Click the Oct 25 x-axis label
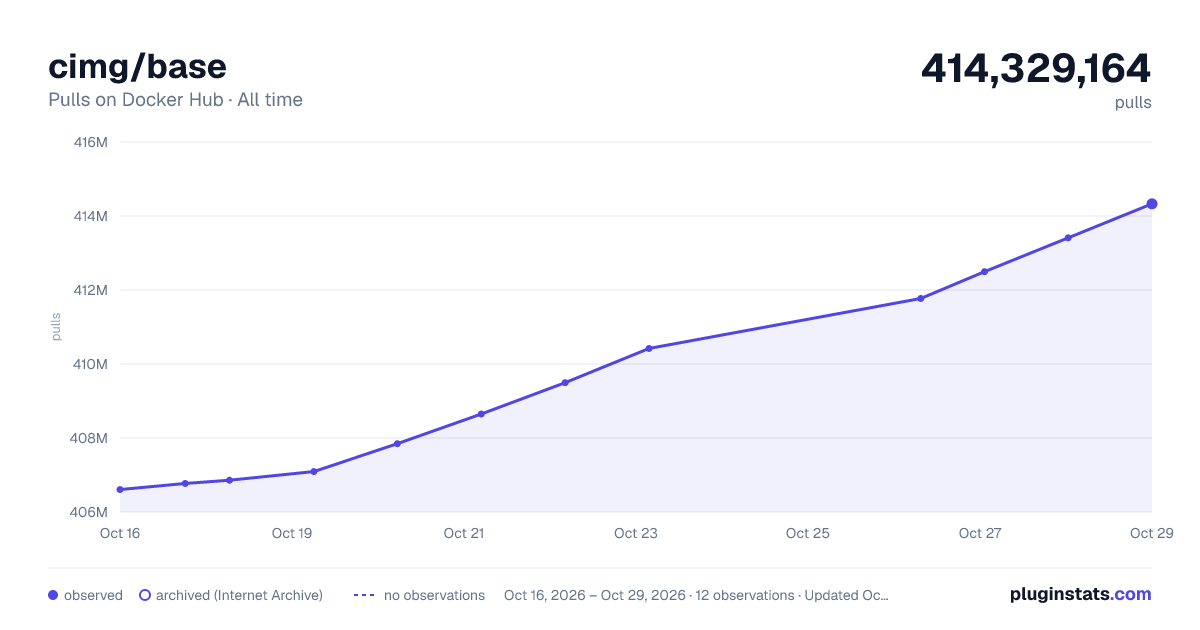 coord(808,533)
